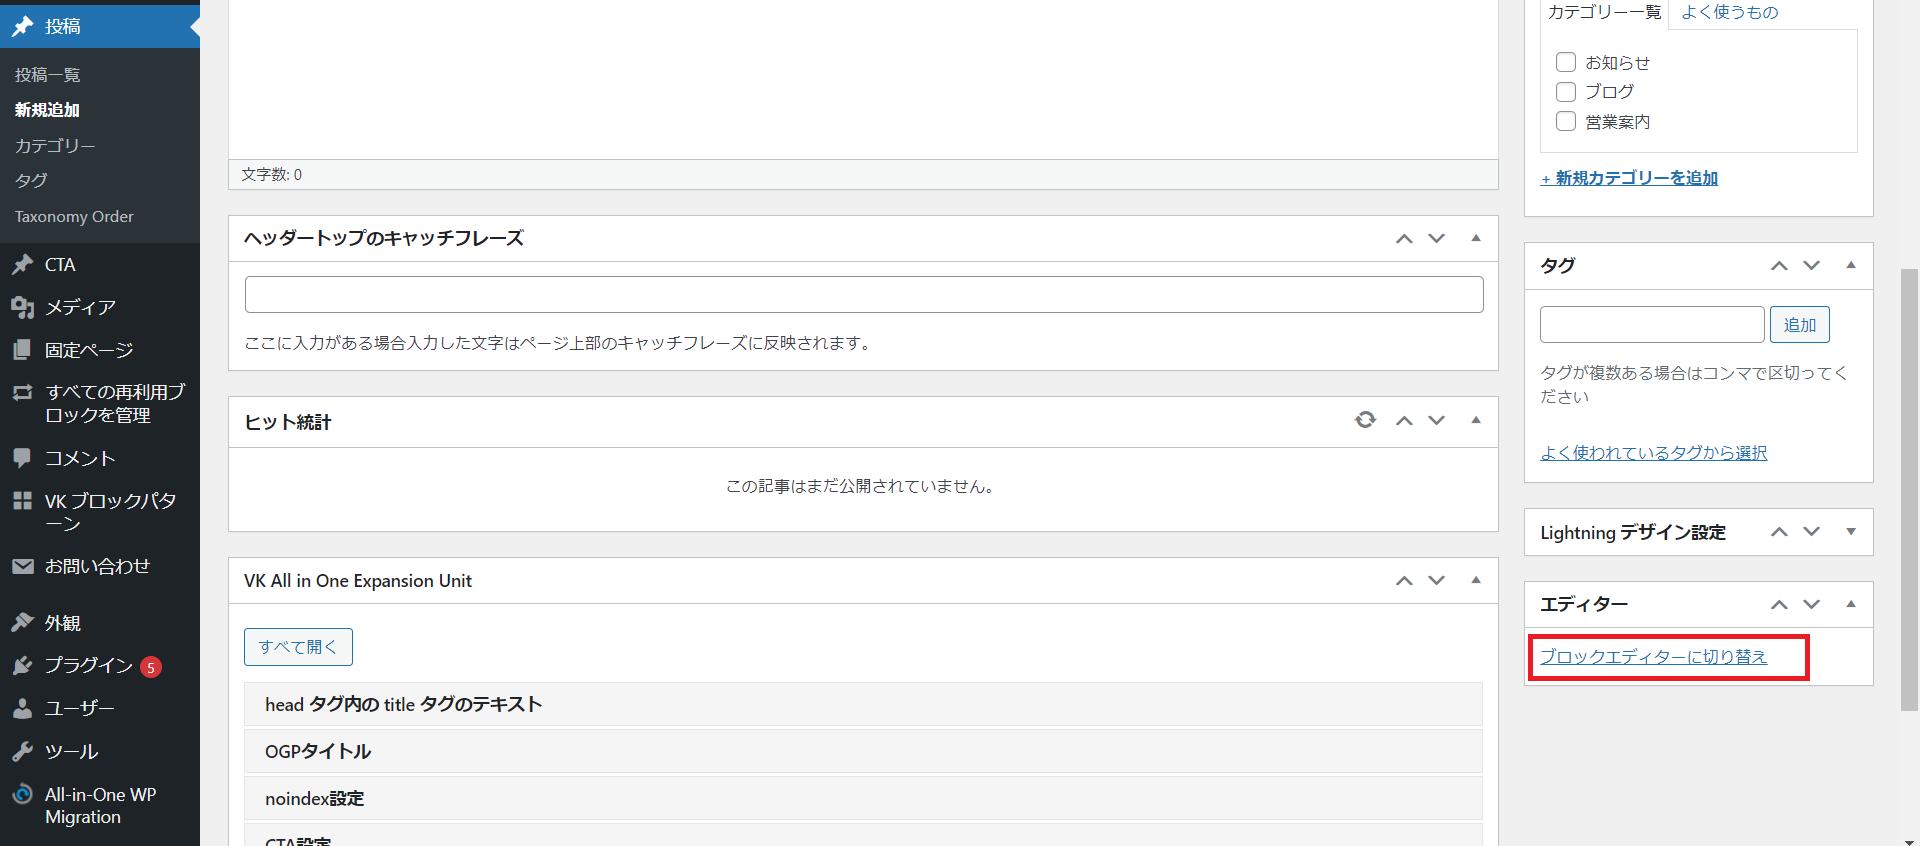Collapse the VK All in One Expansion Unit panel
Viewport: 1920px width, 846px height.
[x=1475, y=580]
